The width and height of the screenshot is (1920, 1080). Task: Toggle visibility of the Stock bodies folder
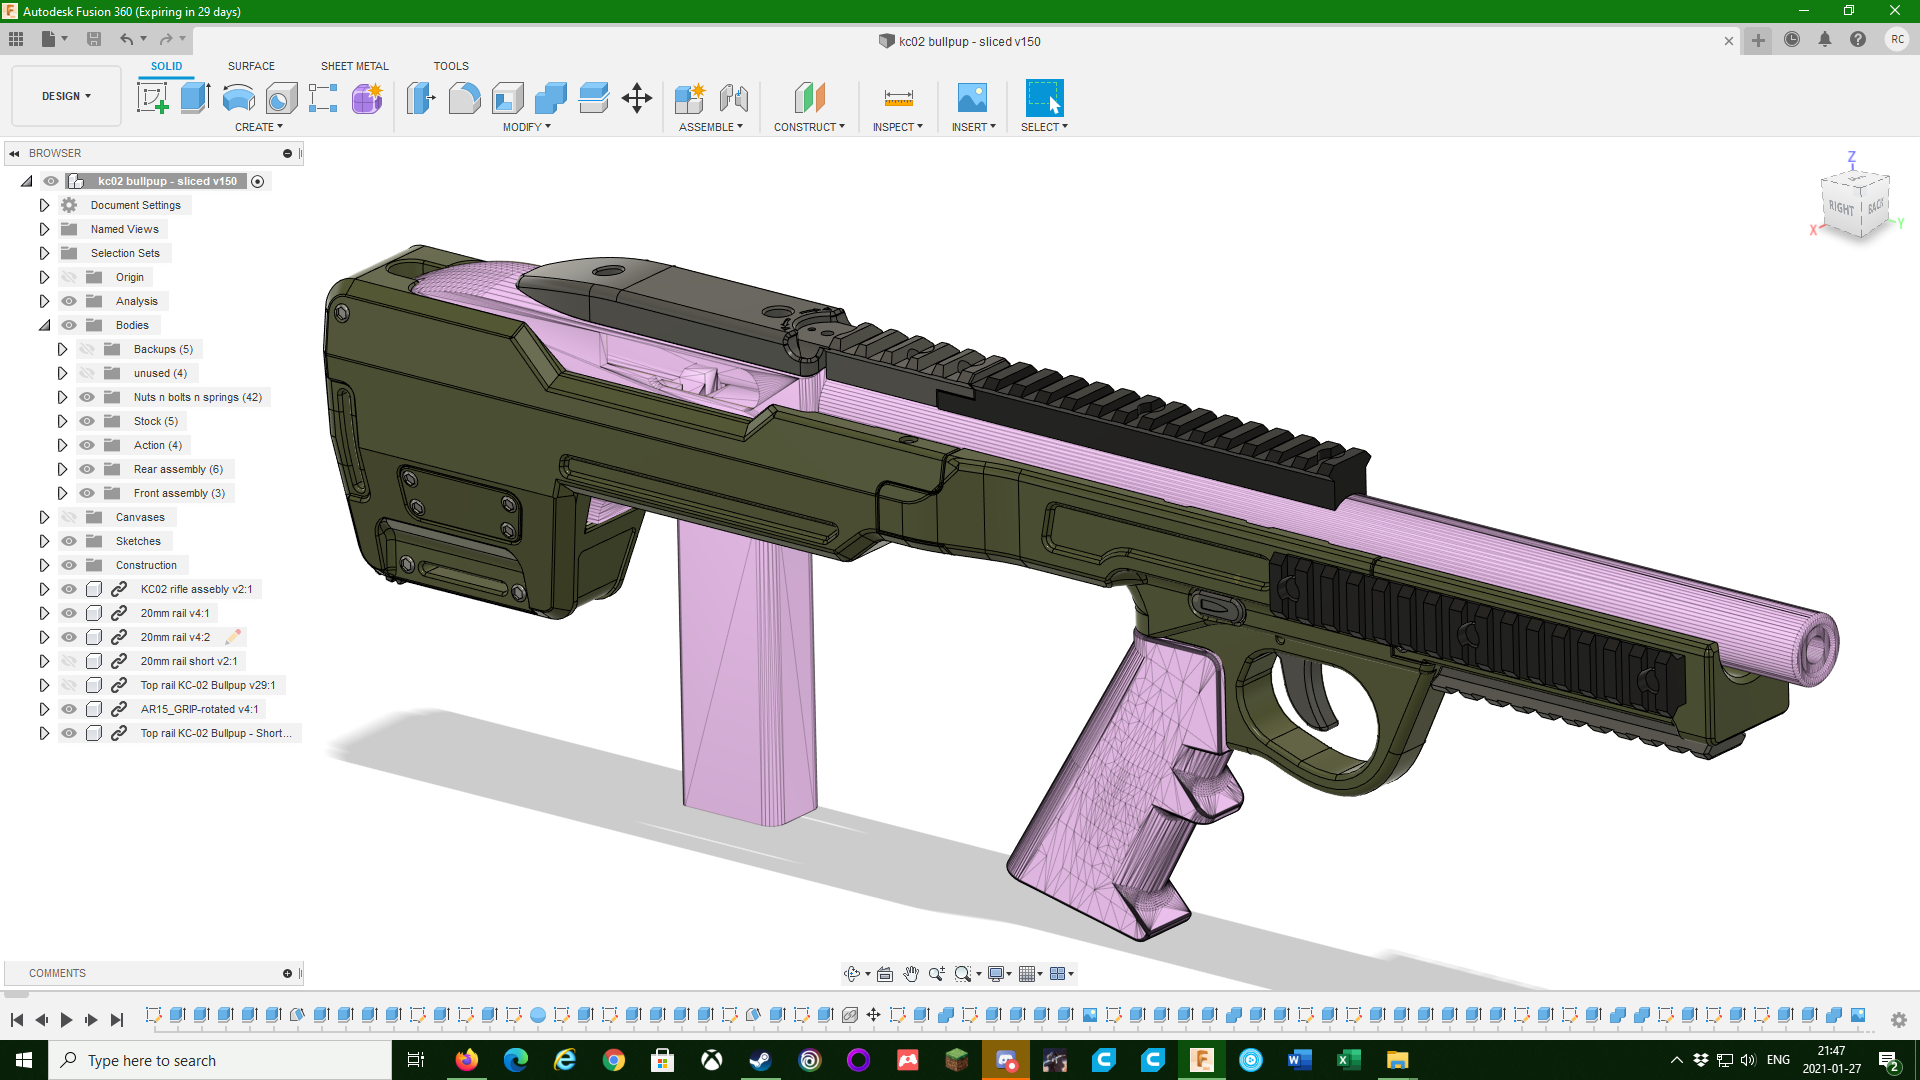coord(86,421)
